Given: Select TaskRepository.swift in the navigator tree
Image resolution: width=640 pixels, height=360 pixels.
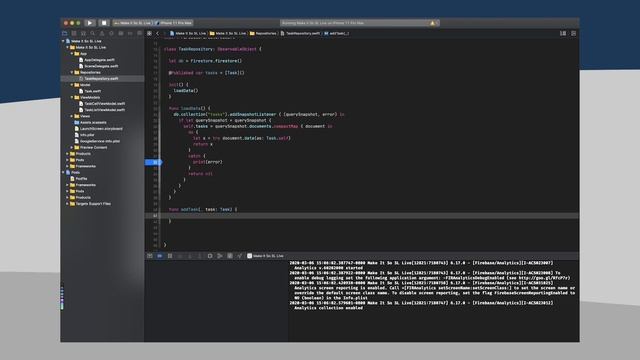Looking at the screenshot, I should tap(98, 78).
